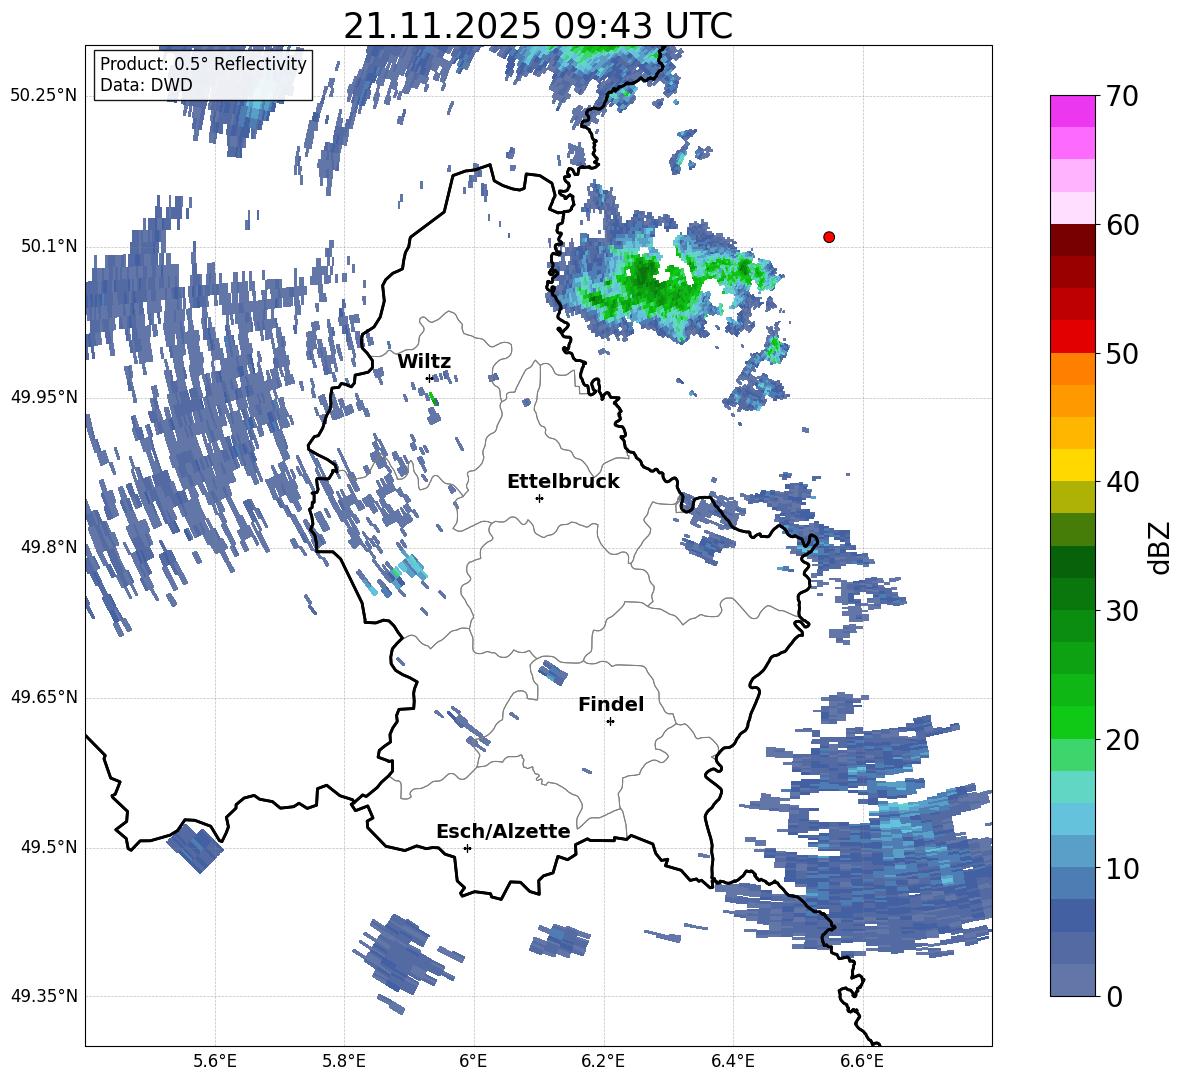This screenshot has width=1184, height=1081.
Task: Click the Findel location cross marker
Action: click(x=610, y=722)
